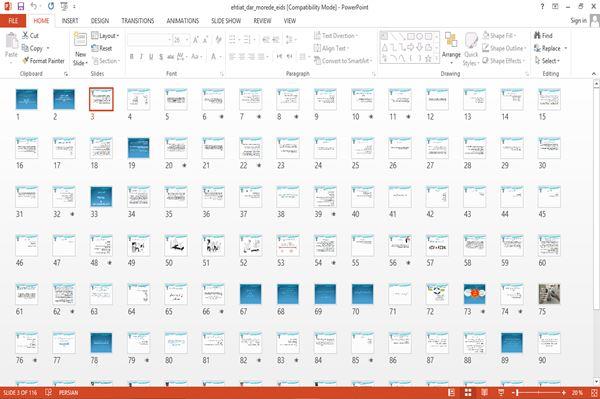Switch to the VIEW tab
600x399 pixels.
coord(290,21)
